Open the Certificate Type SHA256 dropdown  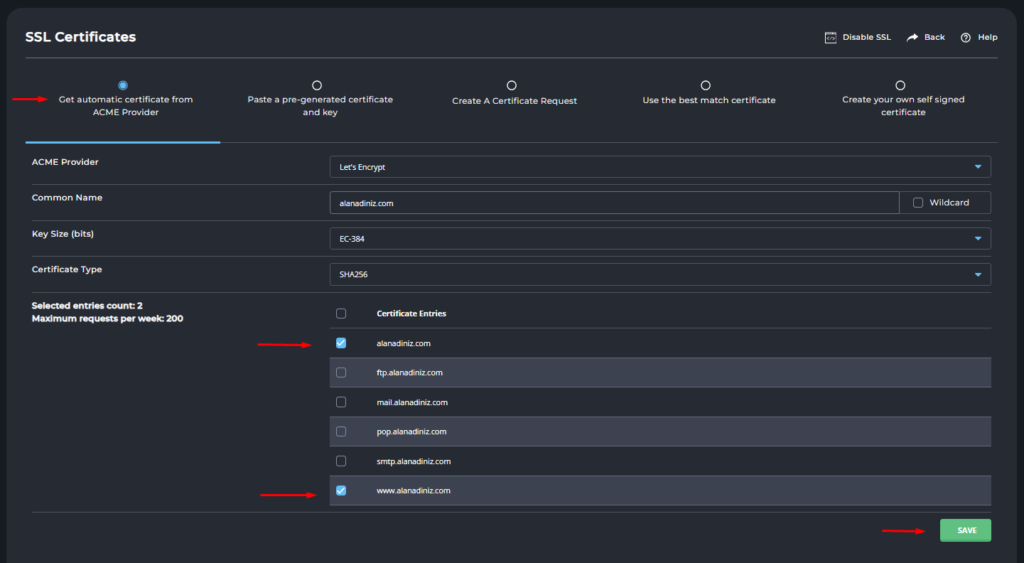point(660,274)
